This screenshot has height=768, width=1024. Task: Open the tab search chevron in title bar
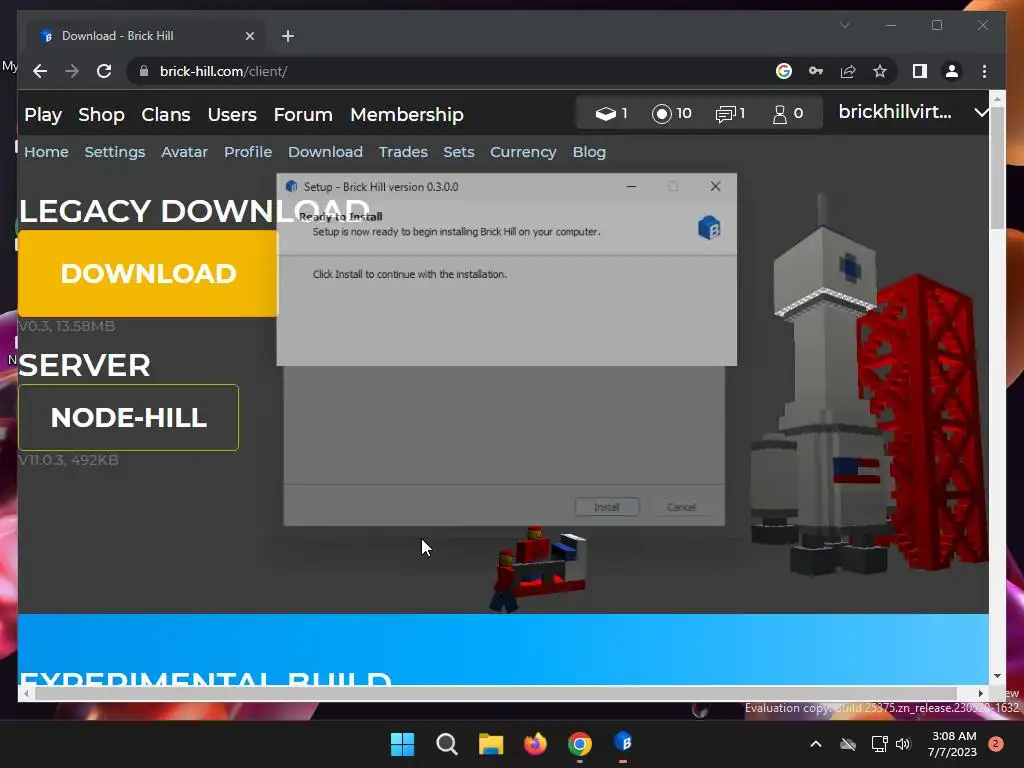click(x=844, y=25)
